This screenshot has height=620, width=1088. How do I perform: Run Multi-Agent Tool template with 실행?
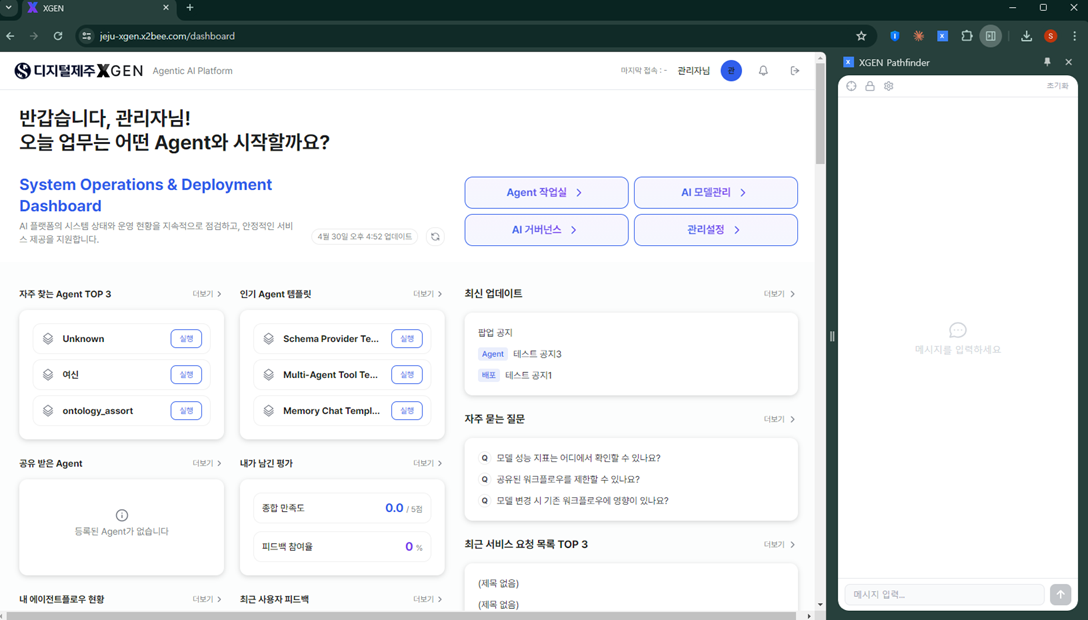407,374
